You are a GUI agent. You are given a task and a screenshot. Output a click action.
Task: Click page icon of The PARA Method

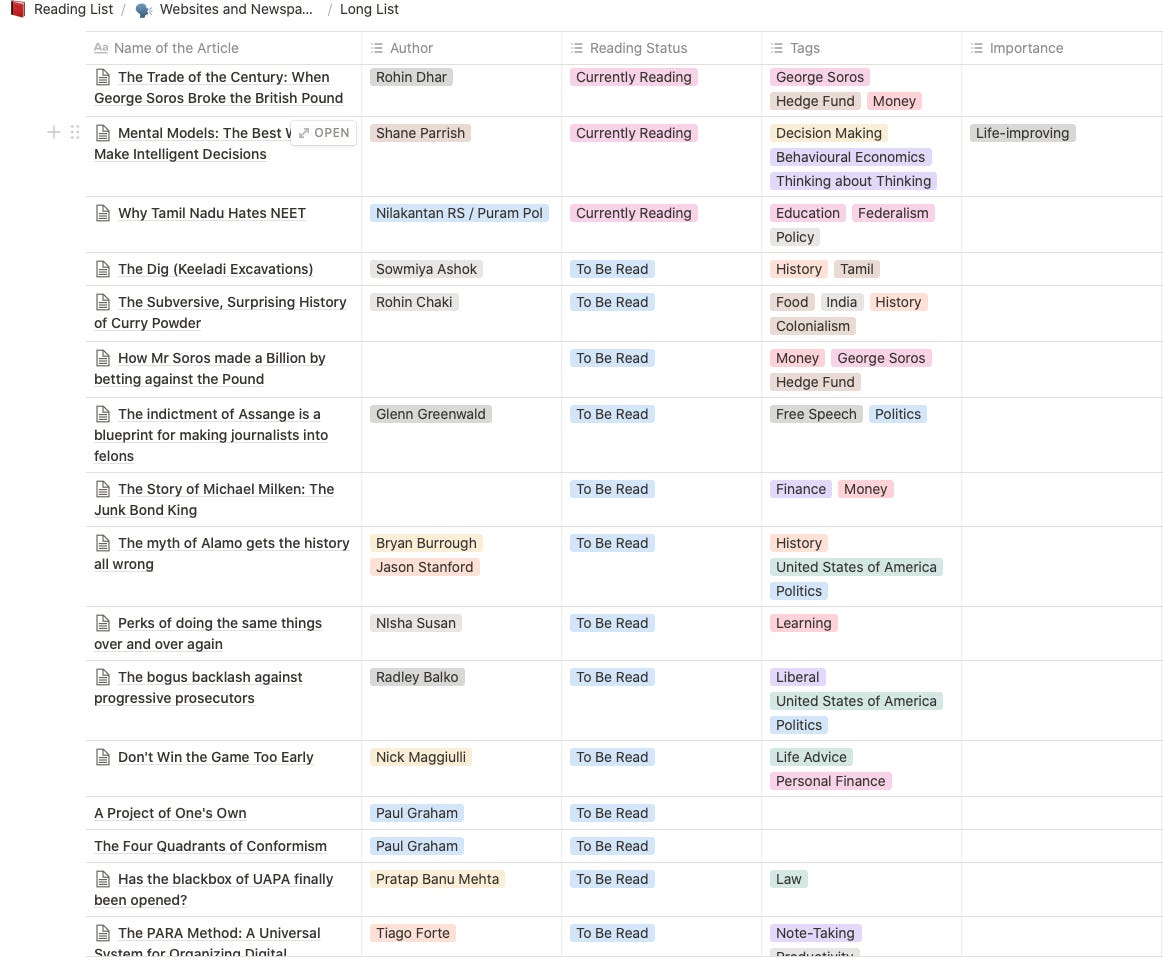103,933
